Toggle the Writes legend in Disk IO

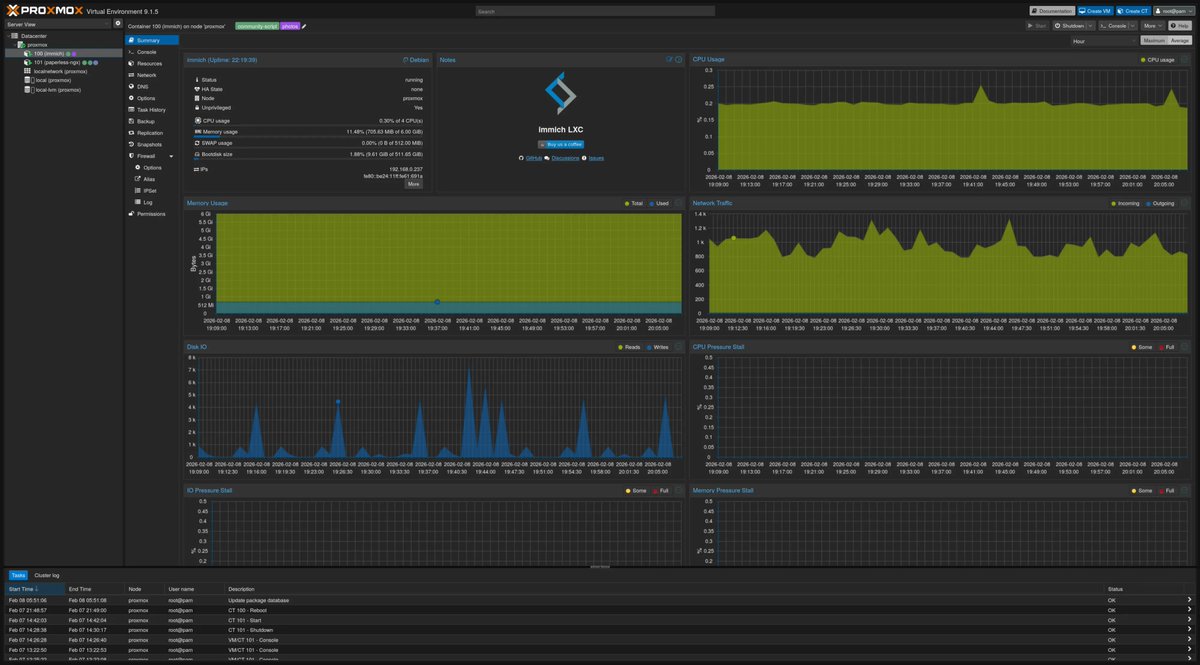(x=658, y=347)
